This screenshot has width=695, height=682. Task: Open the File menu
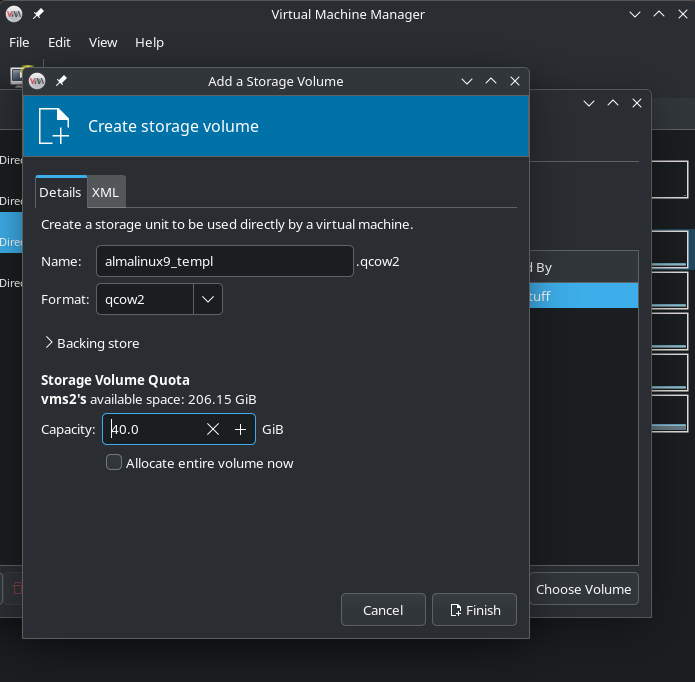click(x=19, y=43)
